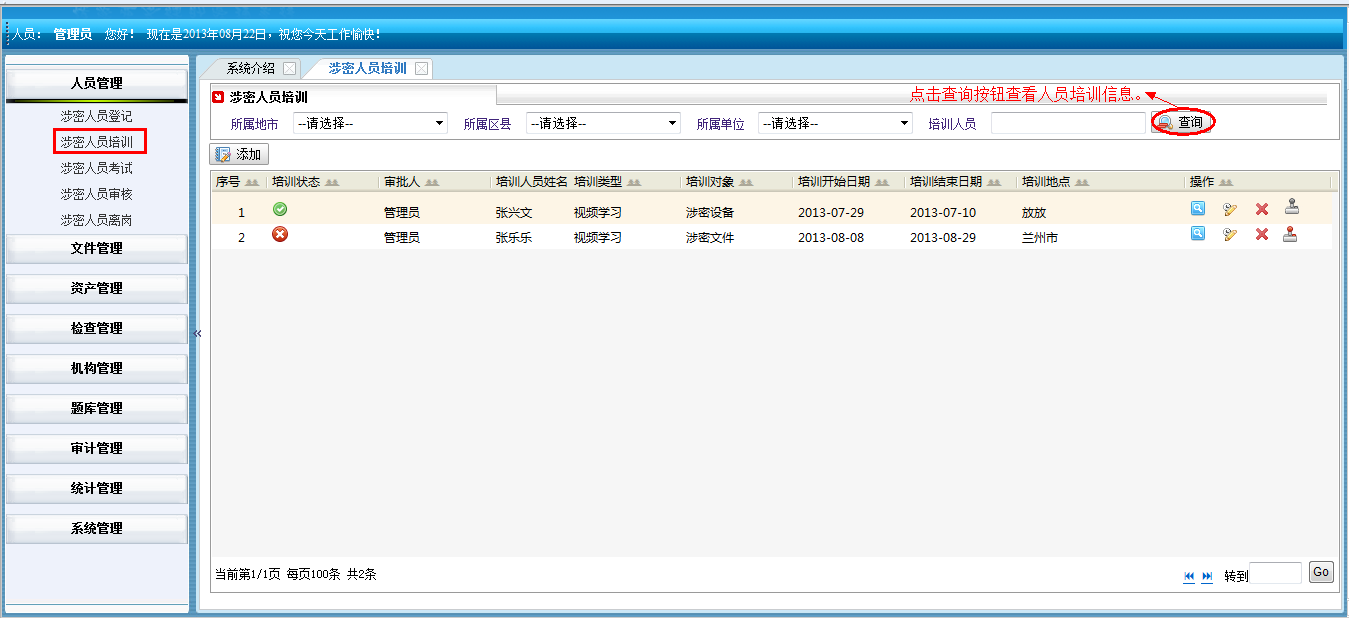Viewport: 1349px width, 618px height.
Task: Click the 添加 add button
Action: [x=239, y=154]
